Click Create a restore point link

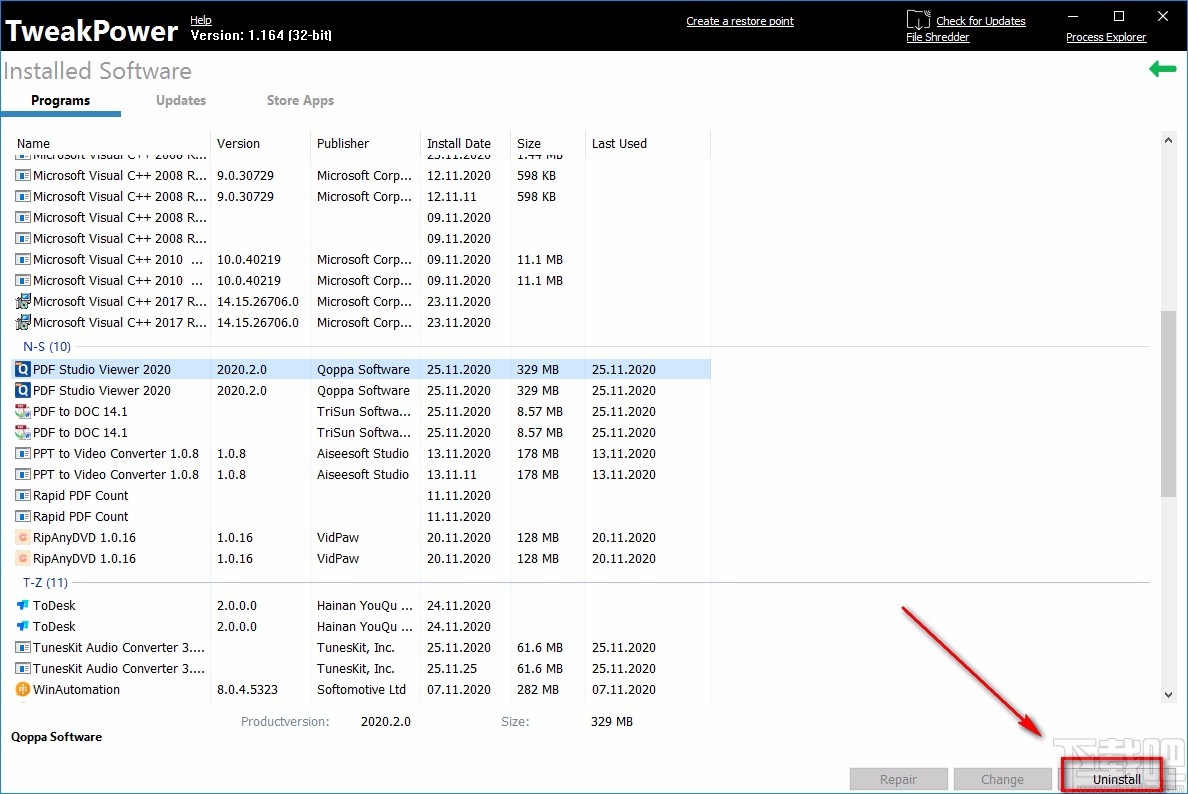click(740, 21)
